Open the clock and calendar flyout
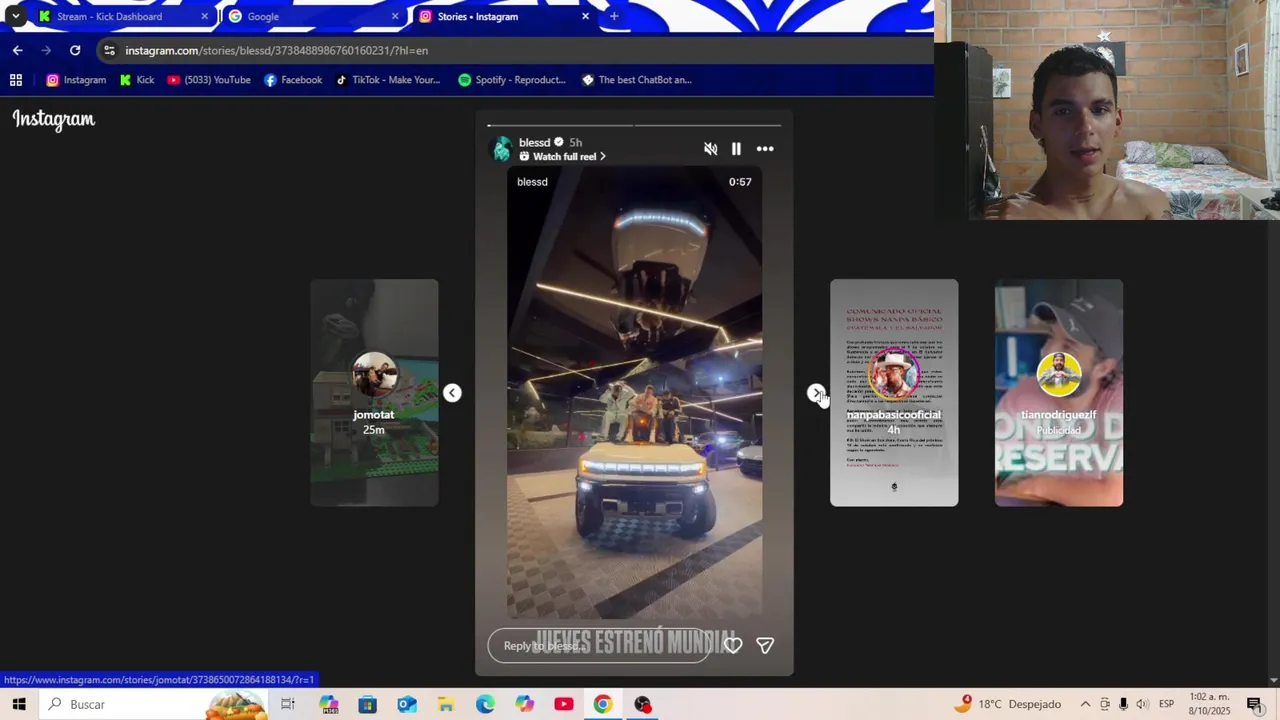 pos(1210,705)
